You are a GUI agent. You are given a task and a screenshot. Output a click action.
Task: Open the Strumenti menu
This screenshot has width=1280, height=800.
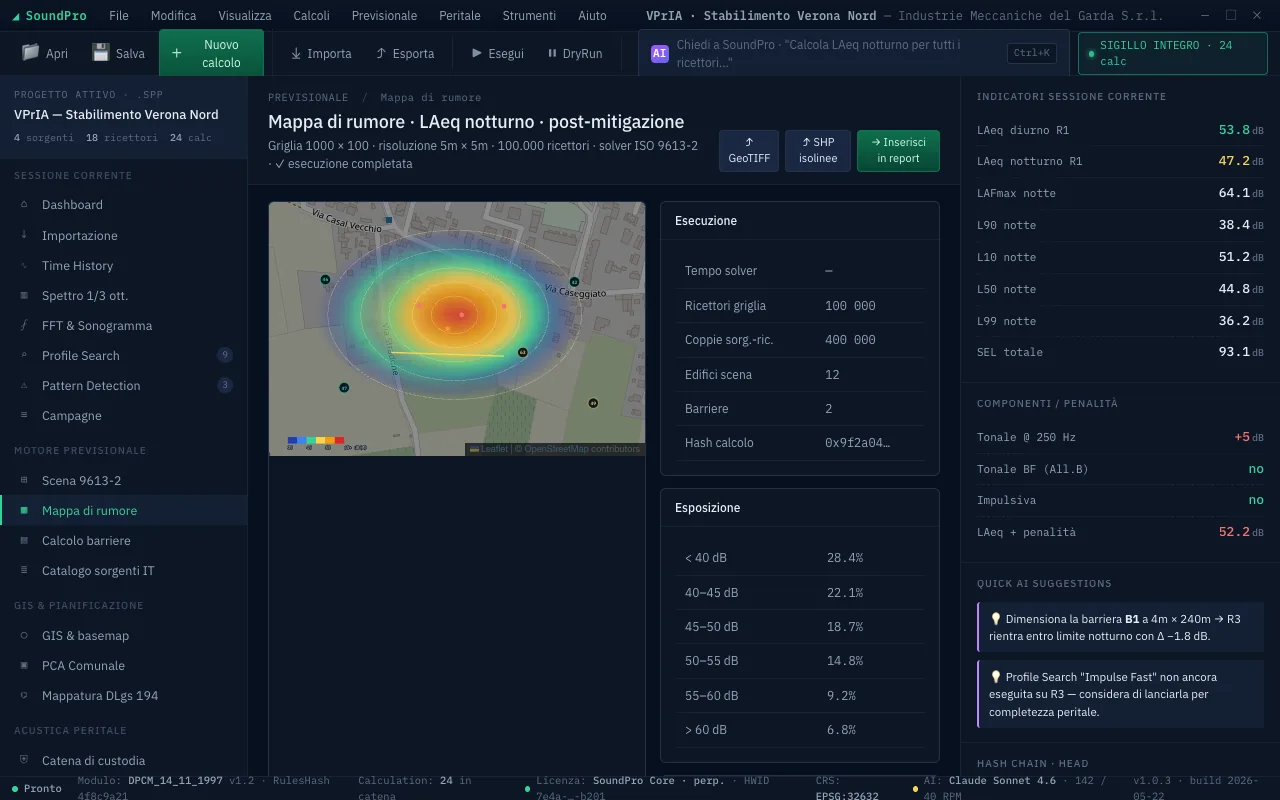530,16
